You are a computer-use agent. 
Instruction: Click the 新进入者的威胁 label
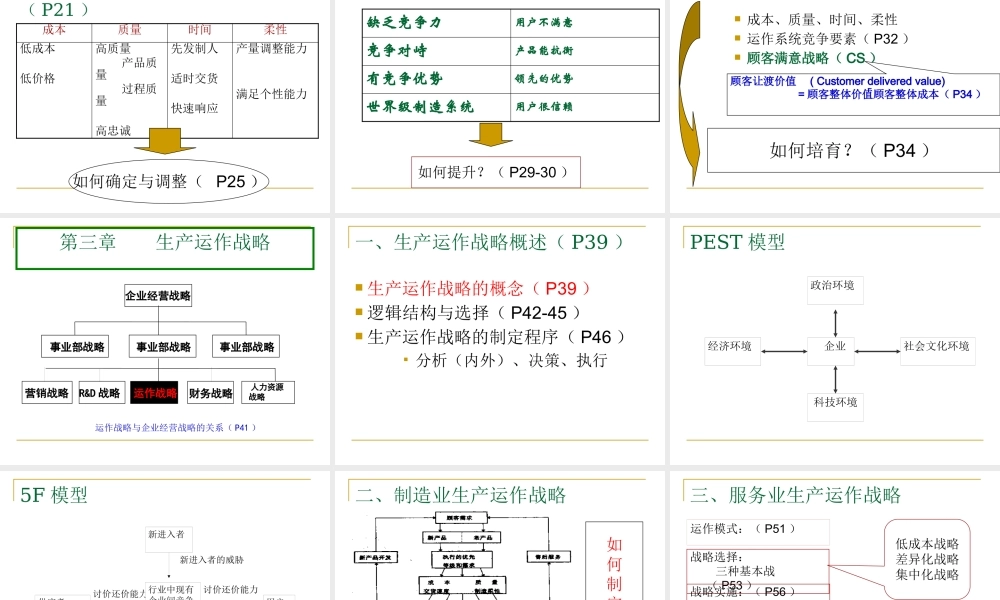pos(212,560)
